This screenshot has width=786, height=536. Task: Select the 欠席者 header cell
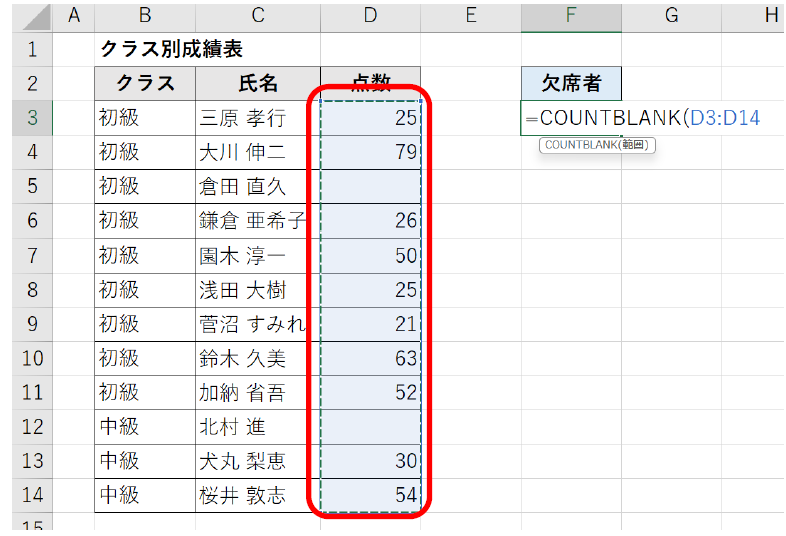(x=571, y=83)
